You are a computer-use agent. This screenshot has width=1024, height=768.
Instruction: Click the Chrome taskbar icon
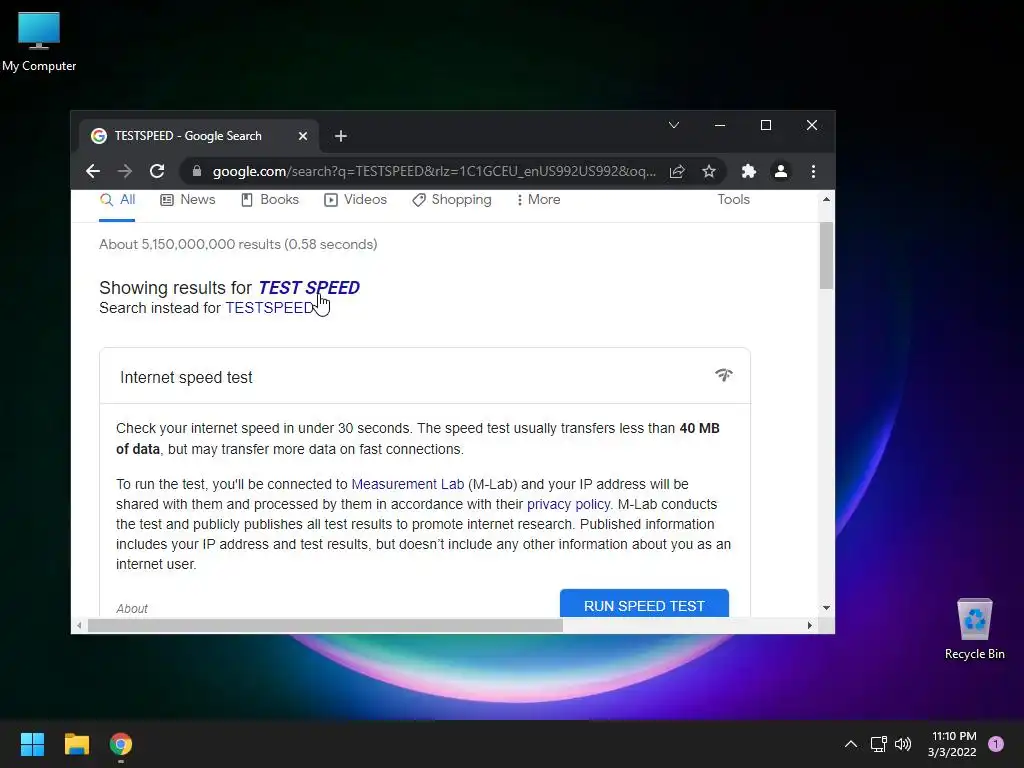point(121,744)
